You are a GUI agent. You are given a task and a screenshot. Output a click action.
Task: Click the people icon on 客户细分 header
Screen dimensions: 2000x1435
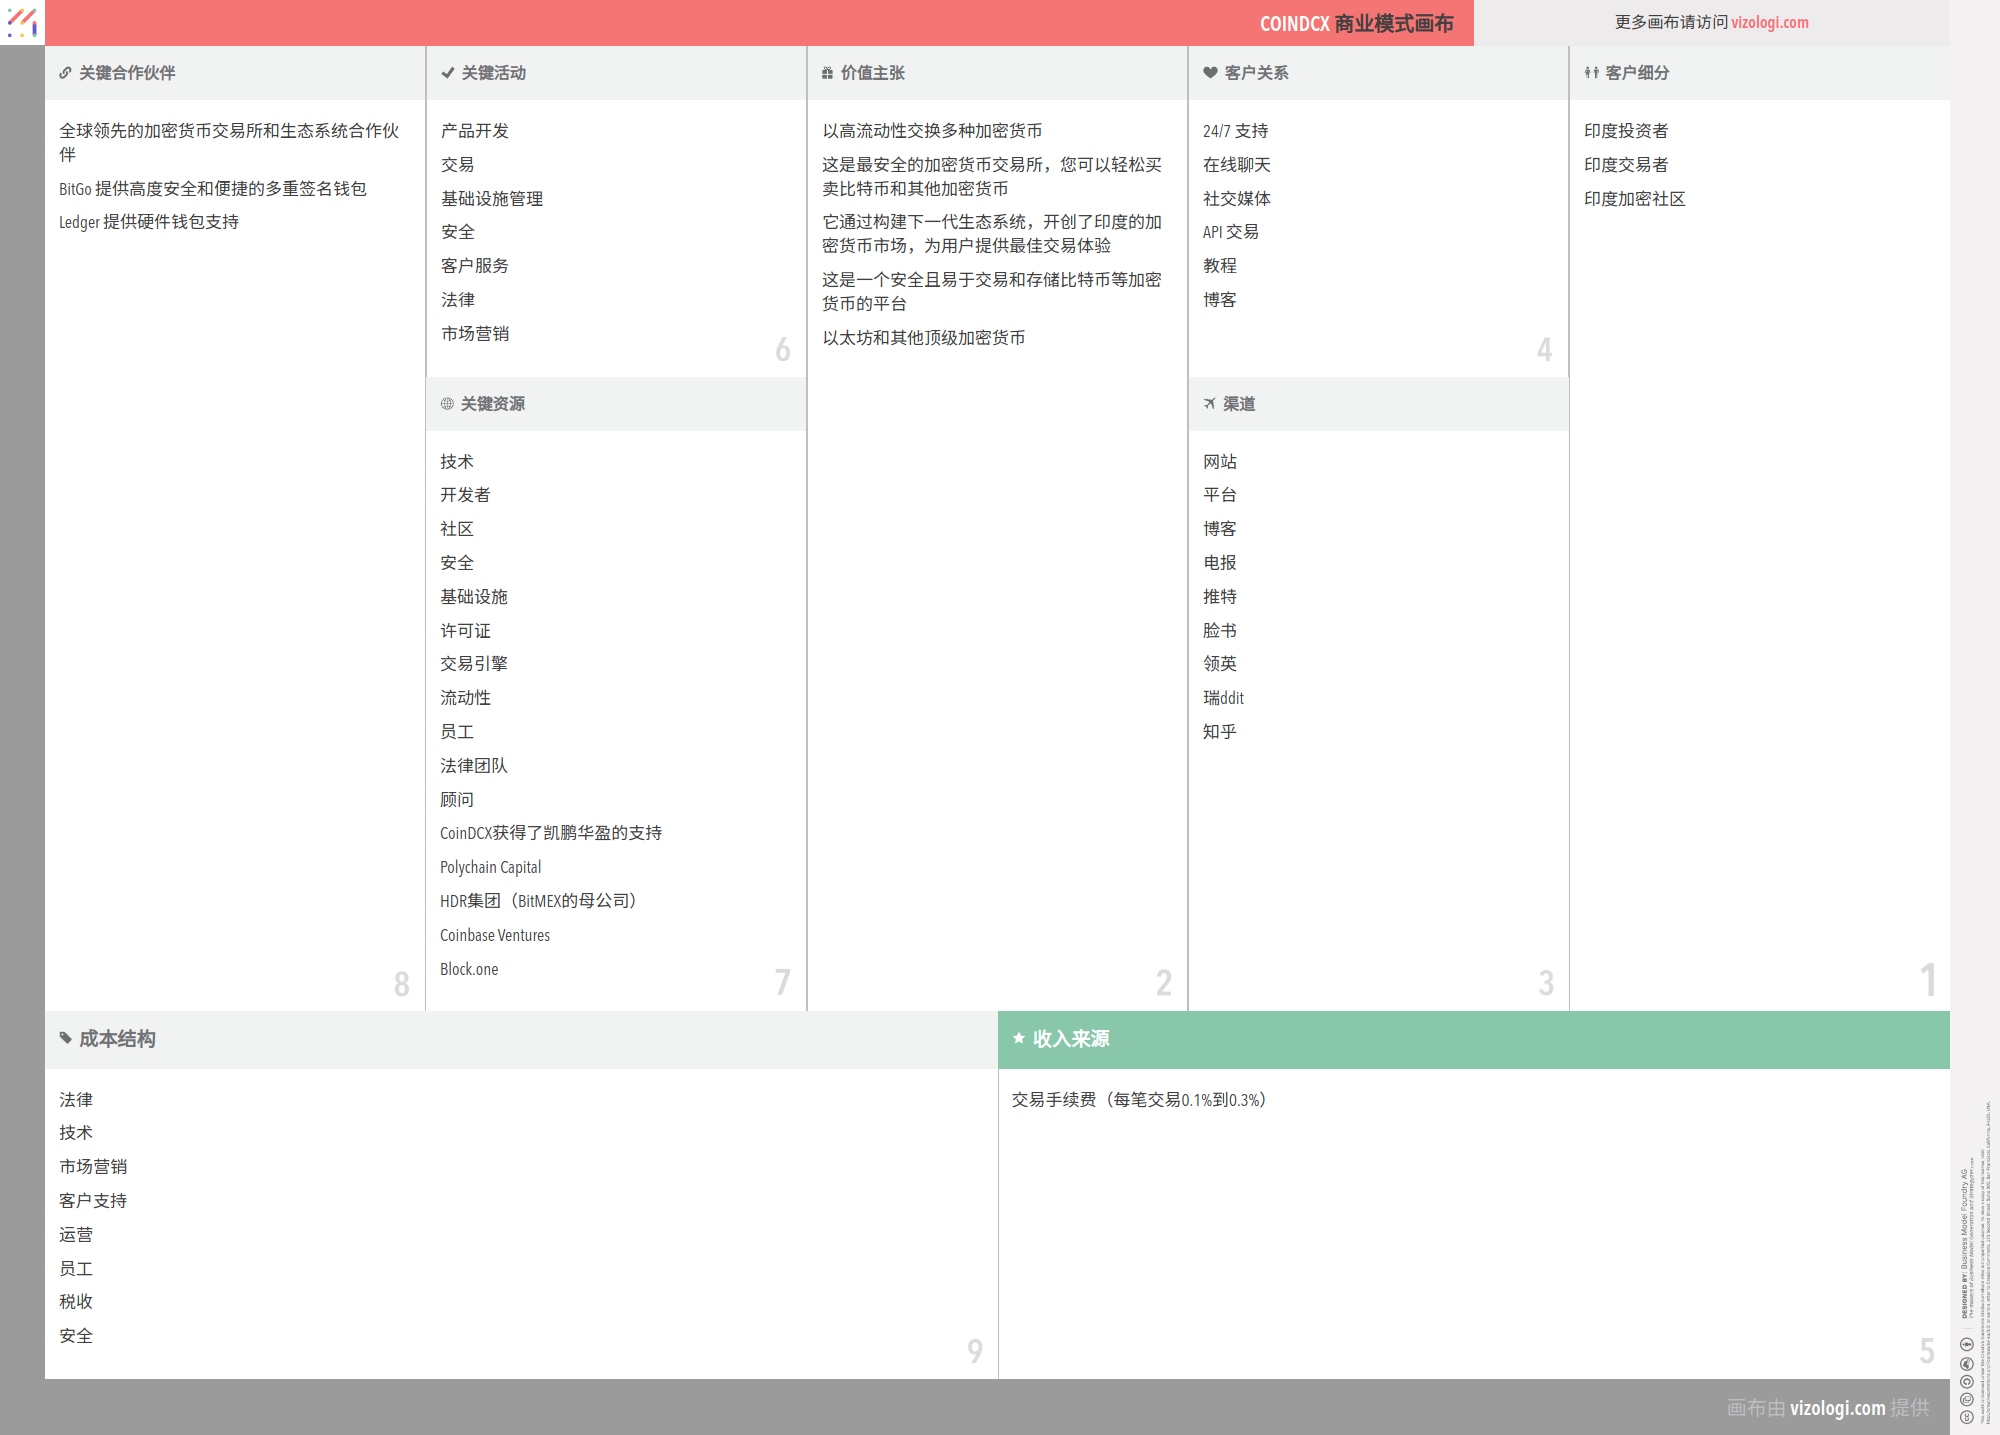(x=1590, y=72)
